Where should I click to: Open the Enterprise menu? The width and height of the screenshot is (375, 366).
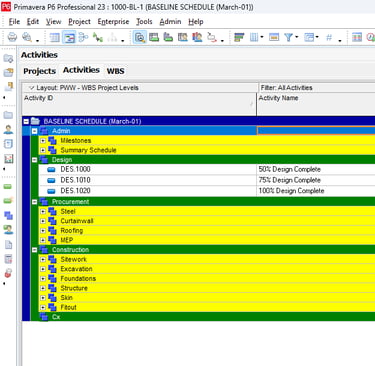coord(113,22)
